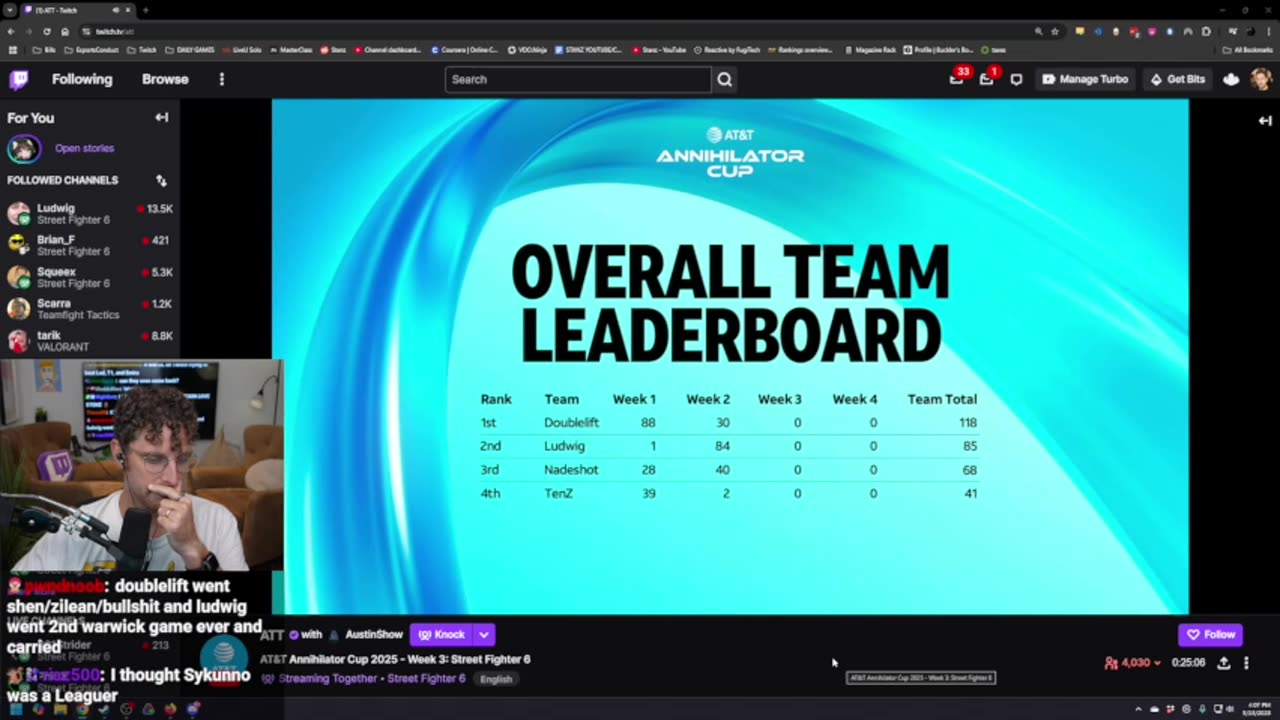The height and width of the screenshot is (720, 1280).
Task: Click the English language tag
Action: [x=496, y=679]
